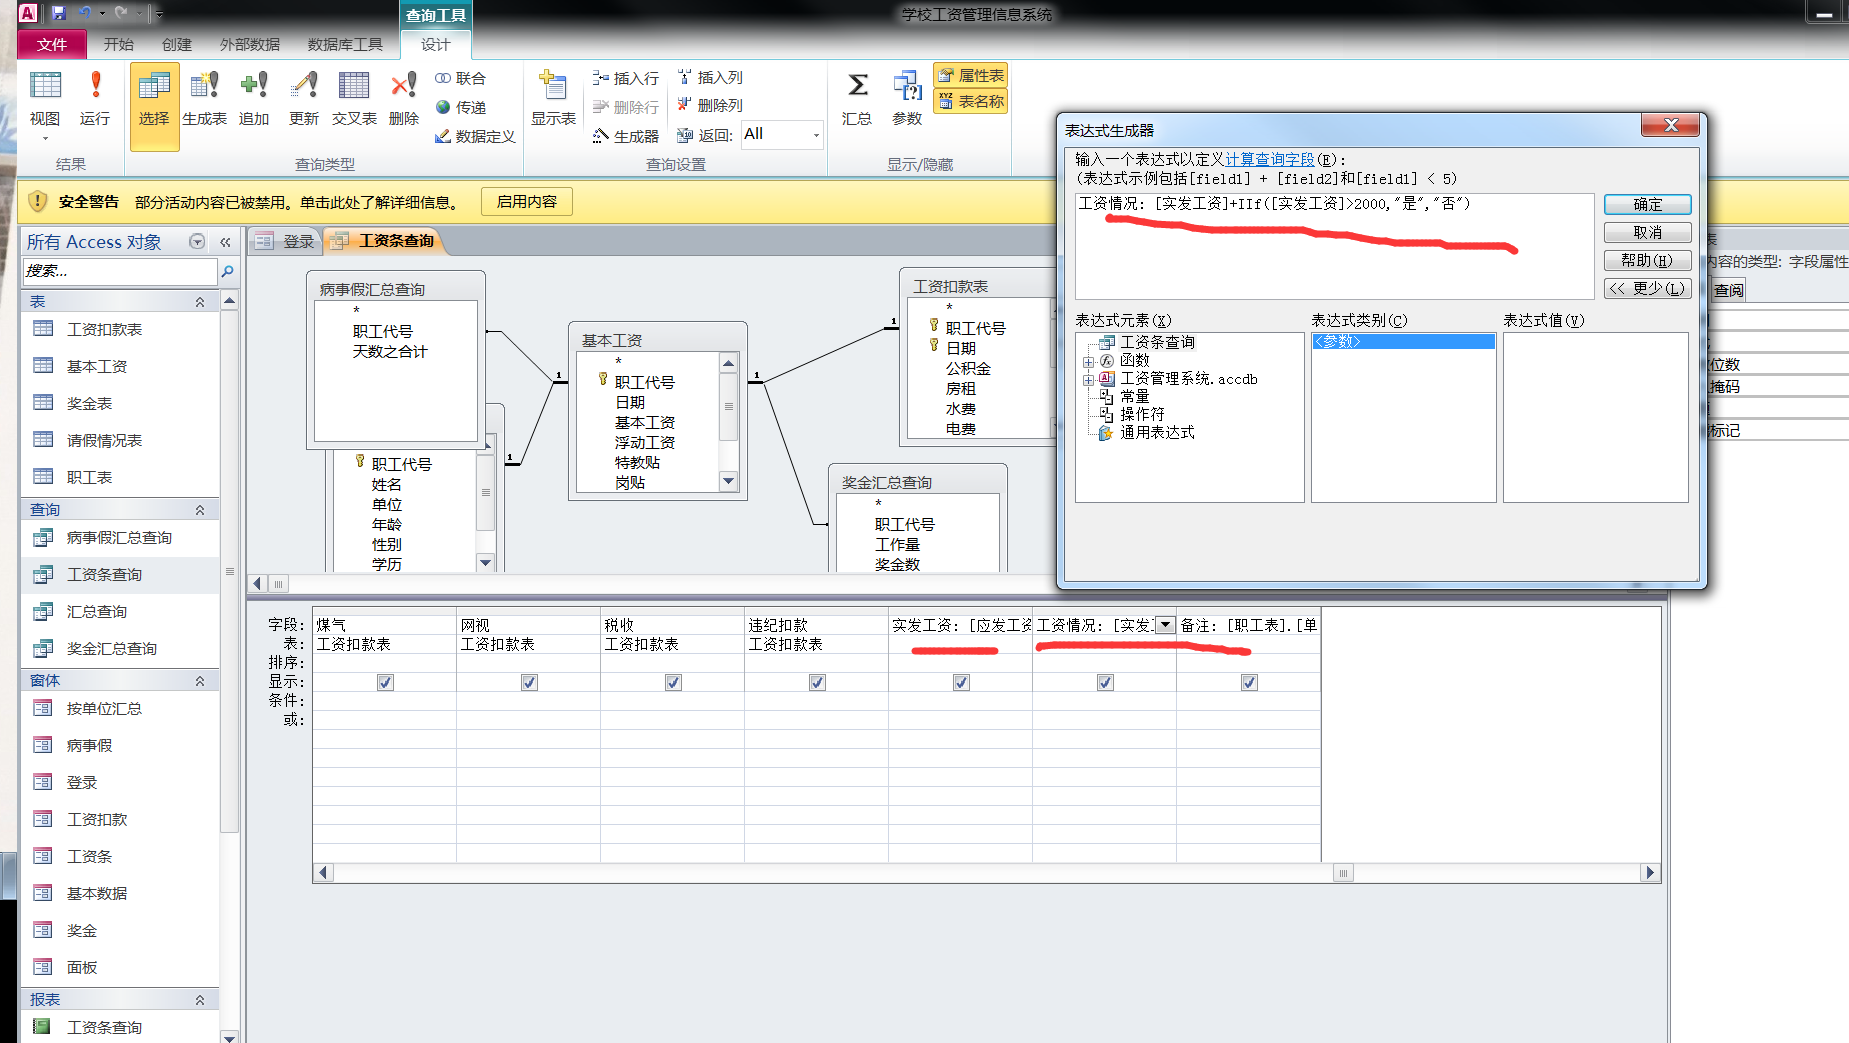
Task: Collapse the 表 group in navigation pane
Action: click(x=200, y=302)
